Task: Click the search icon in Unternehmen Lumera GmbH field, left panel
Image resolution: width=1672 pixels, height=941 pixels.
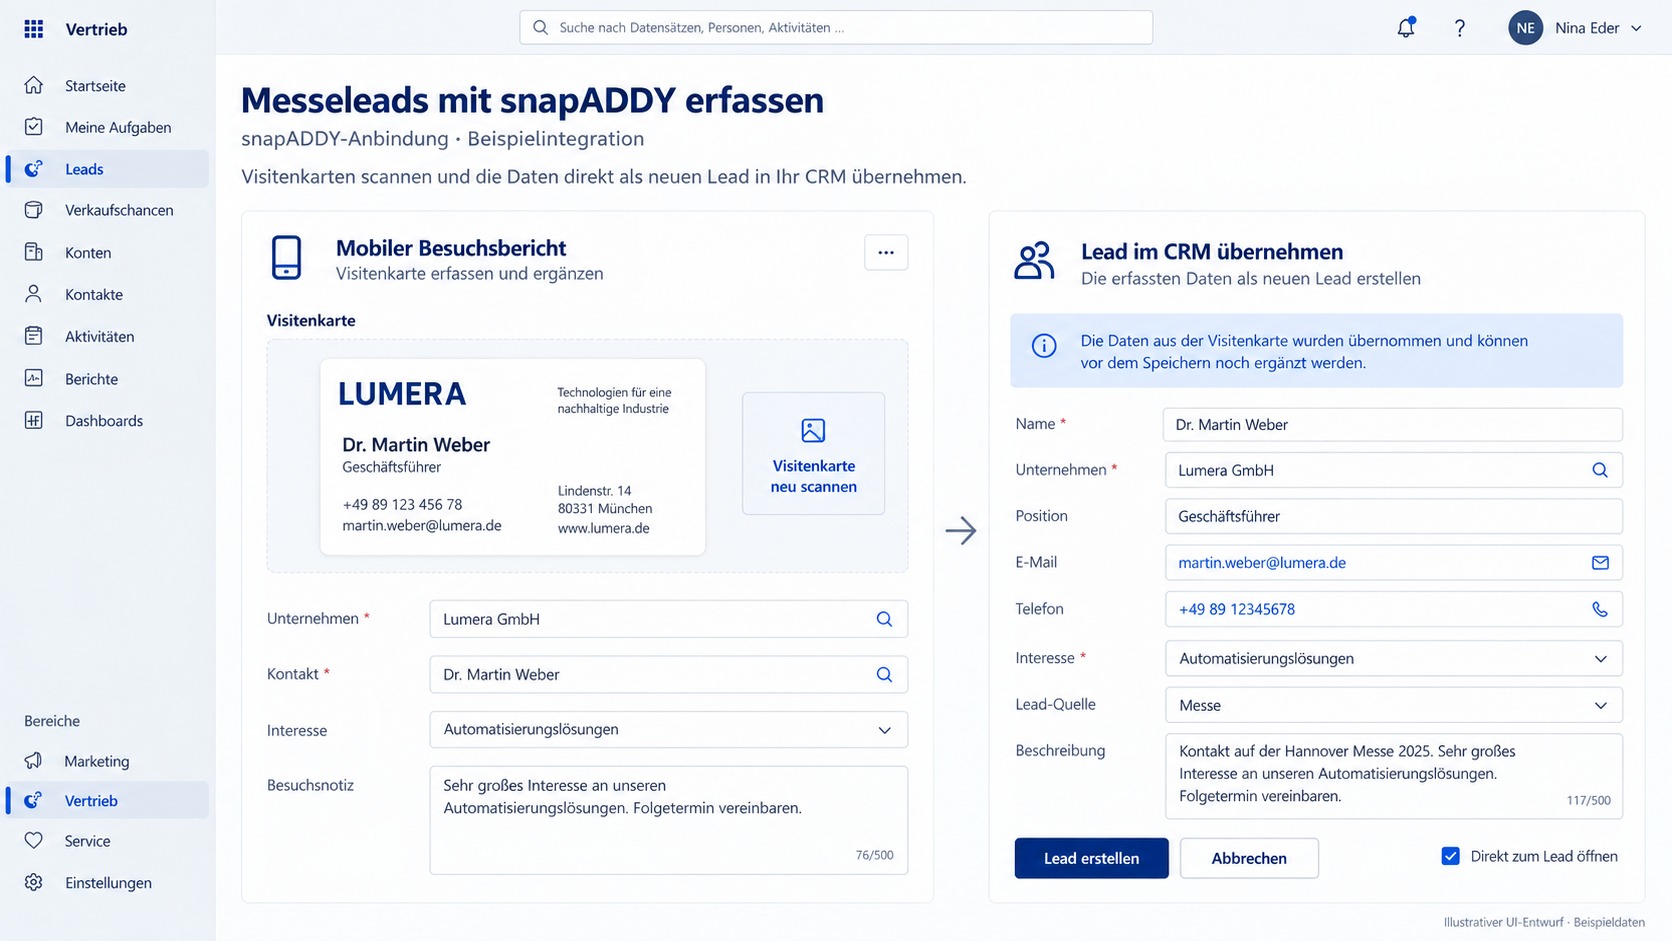Action: (x=884, y=619)
